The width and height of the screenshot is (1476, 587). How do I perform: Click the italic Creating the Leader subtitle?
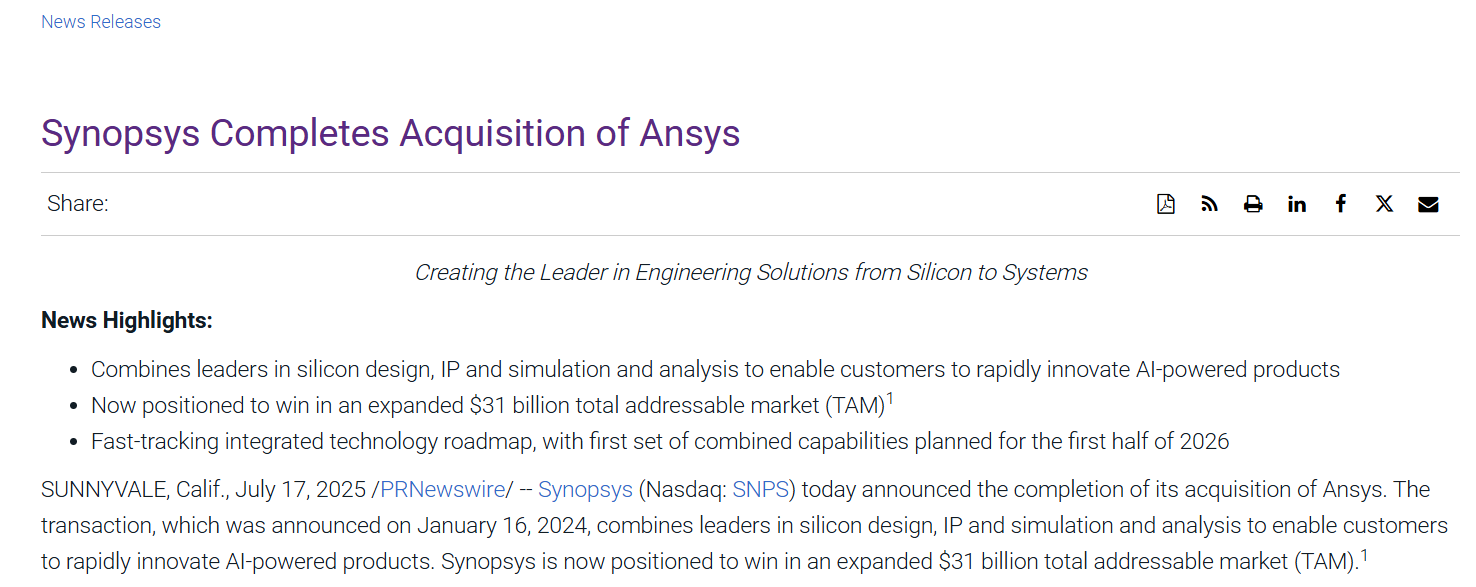(x=751, y=272)
